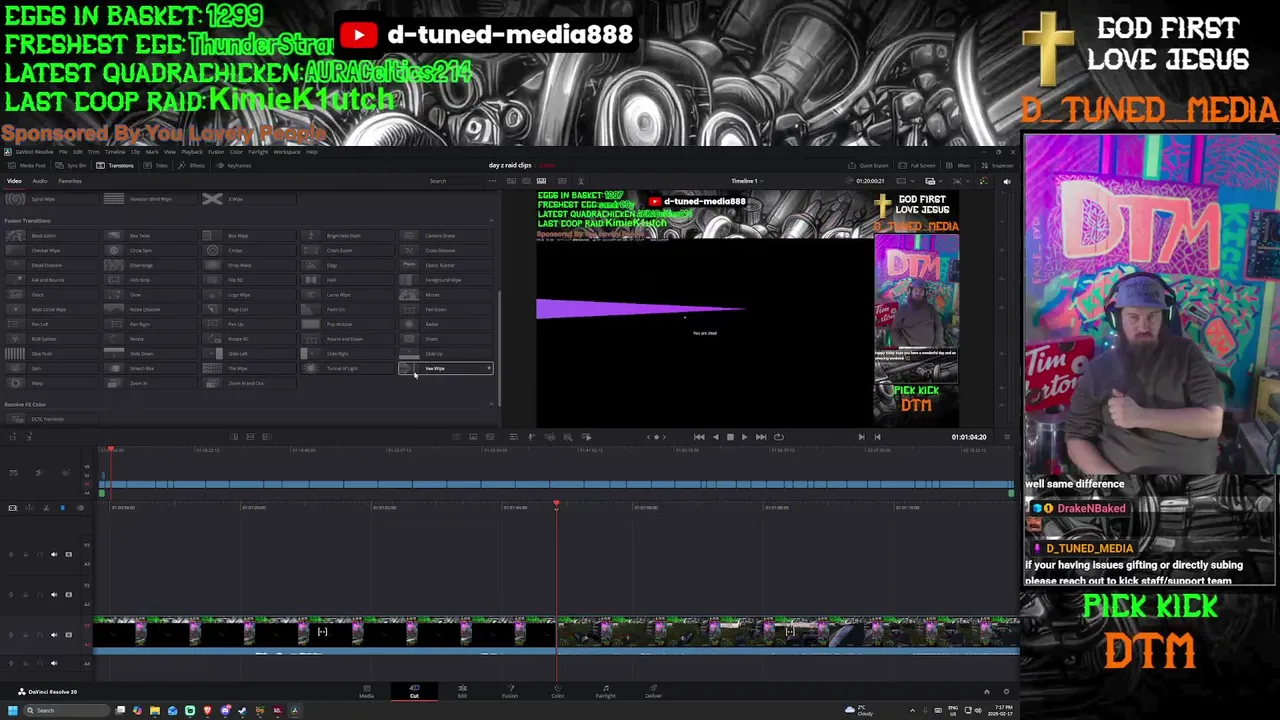Open the project manager home icon
The height and width of the screenshot is (720, 1280).
click(986, 691)
